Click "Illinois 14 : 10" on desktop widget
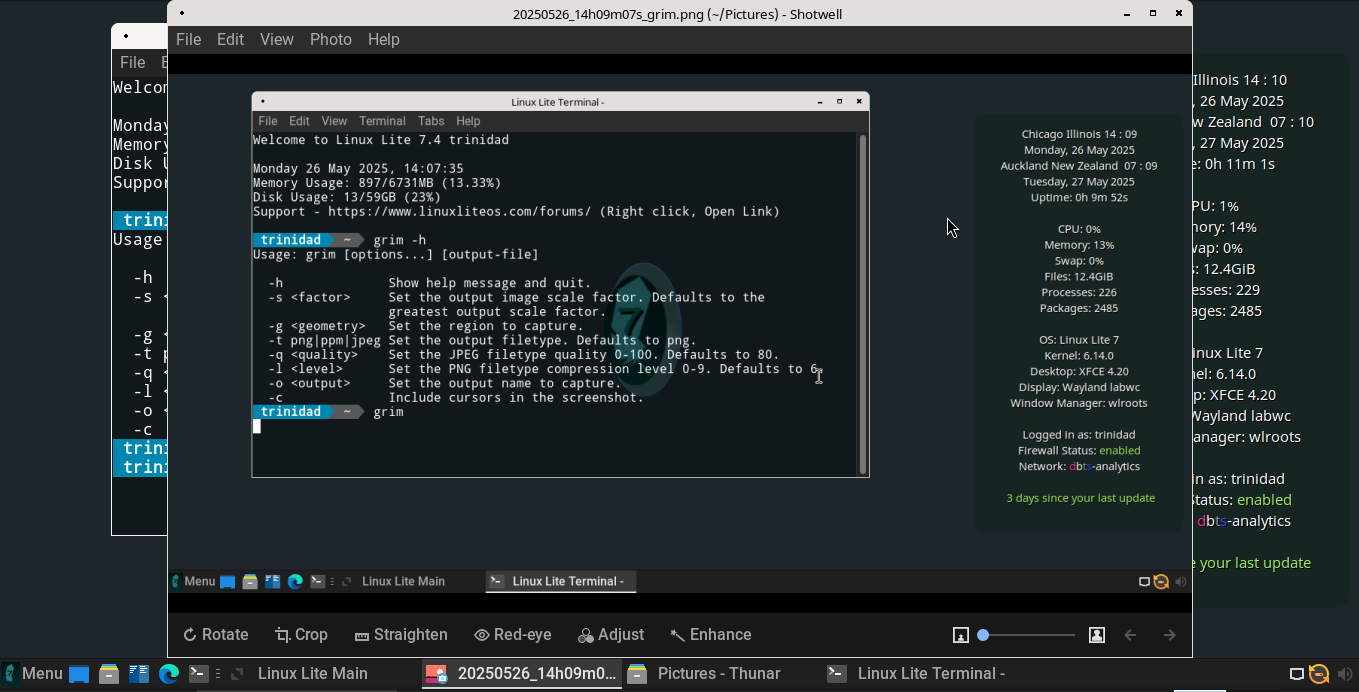The height and width of the screenshot is (692, 1359). (1240, 80)
